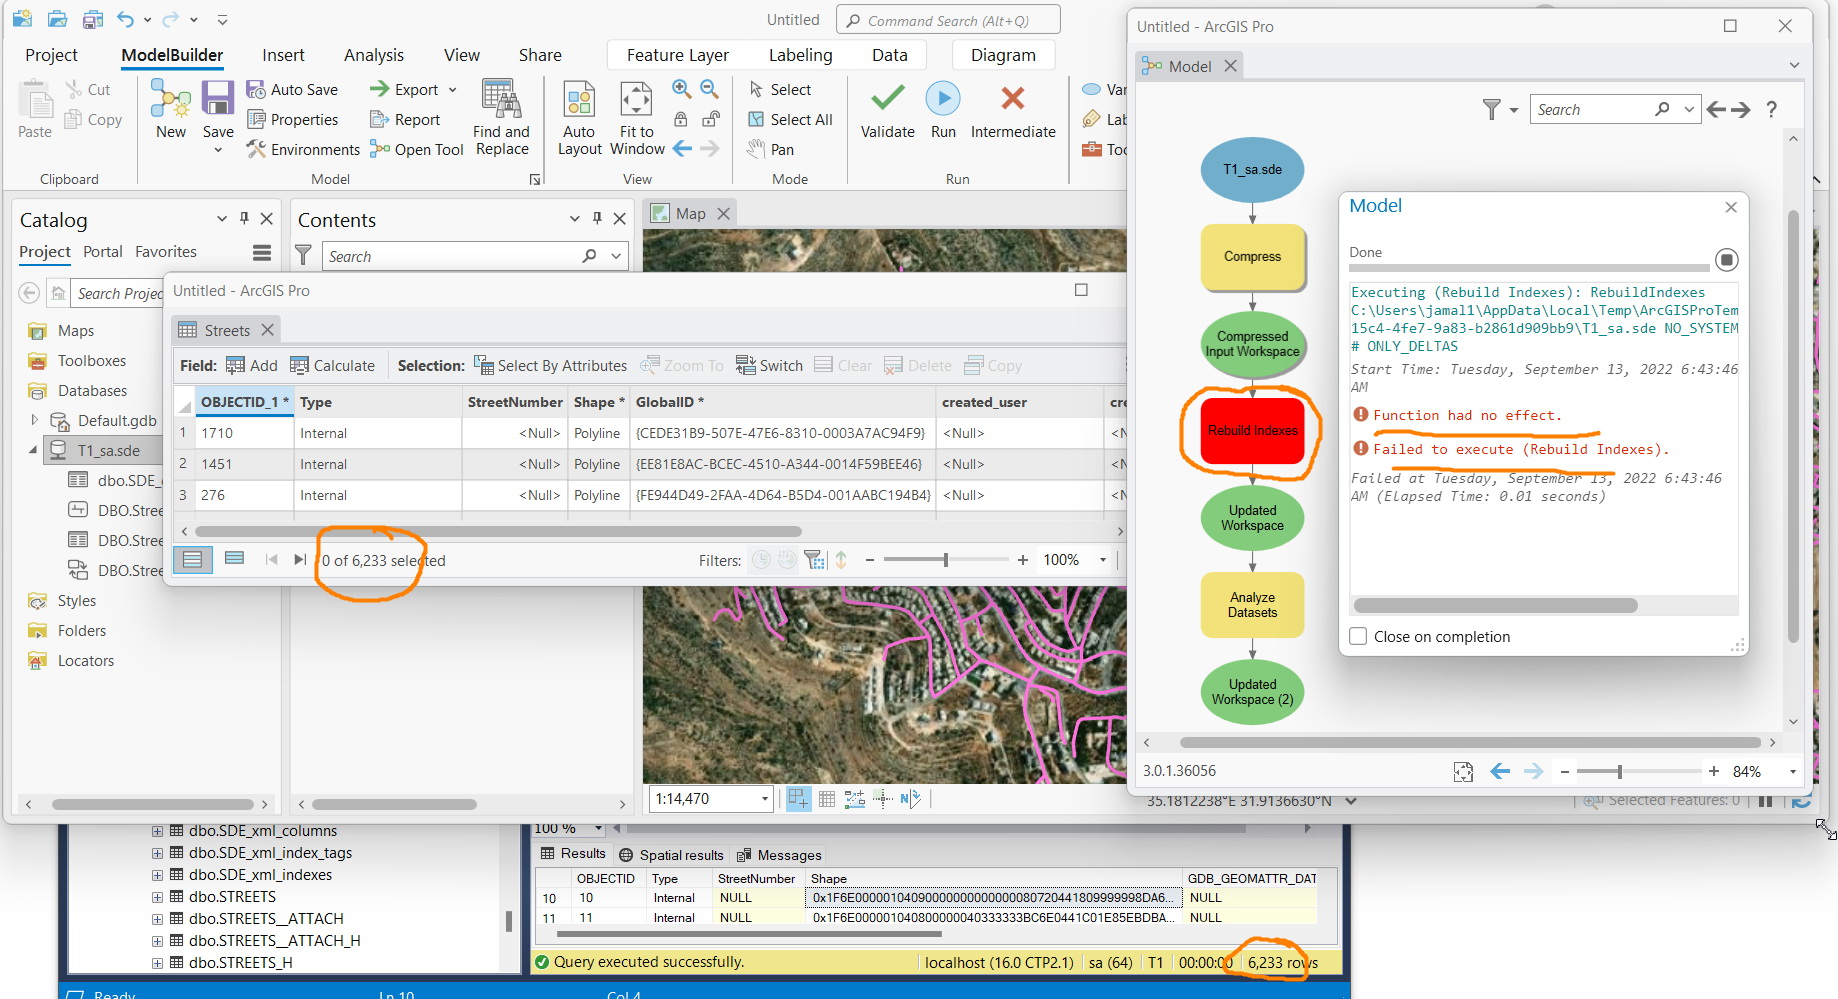Click the table zoom slider near 100%
The width and height of the screenshot is (1838, 999).
pos(946,559)
